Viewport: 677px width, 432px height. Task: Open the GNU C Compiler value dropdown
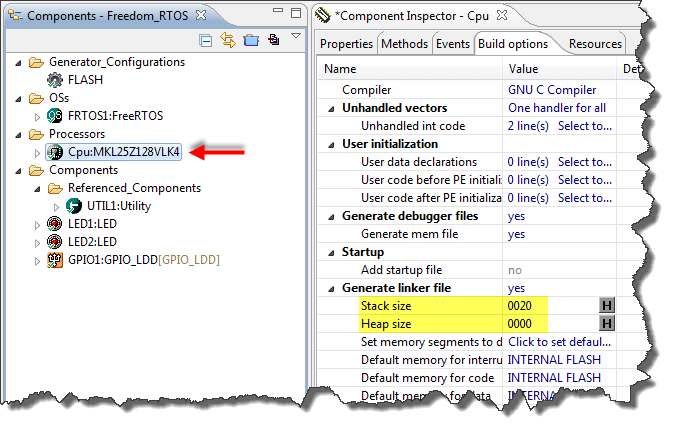point(552,90)
